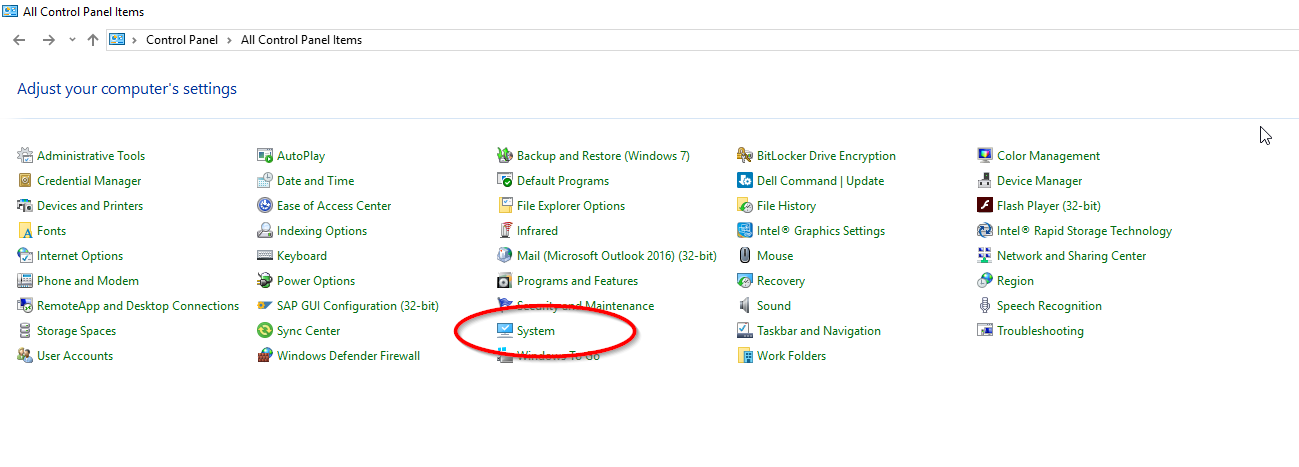Screen dimensions: 1299x467
Task: Open File Explorer Options link
Action: (x=571, y=206)
